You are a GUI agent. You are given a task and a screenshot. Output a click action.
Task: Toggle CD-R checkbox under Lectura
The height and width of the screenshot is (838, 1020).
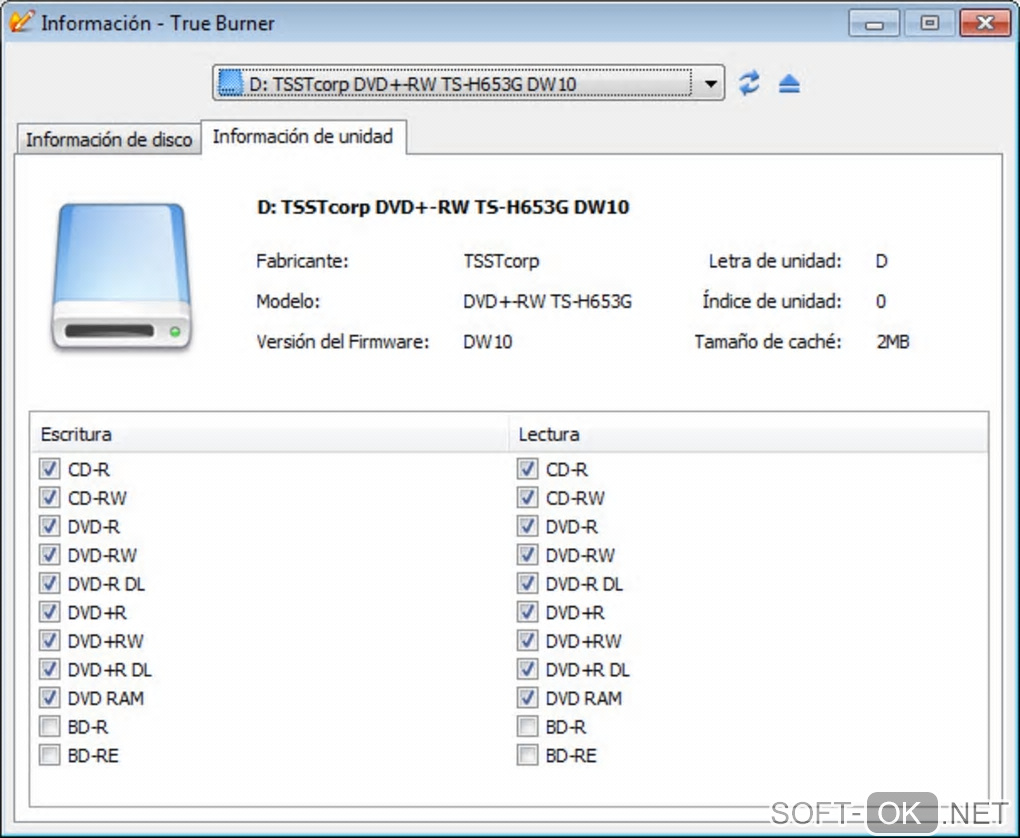(x=528, y=468)
